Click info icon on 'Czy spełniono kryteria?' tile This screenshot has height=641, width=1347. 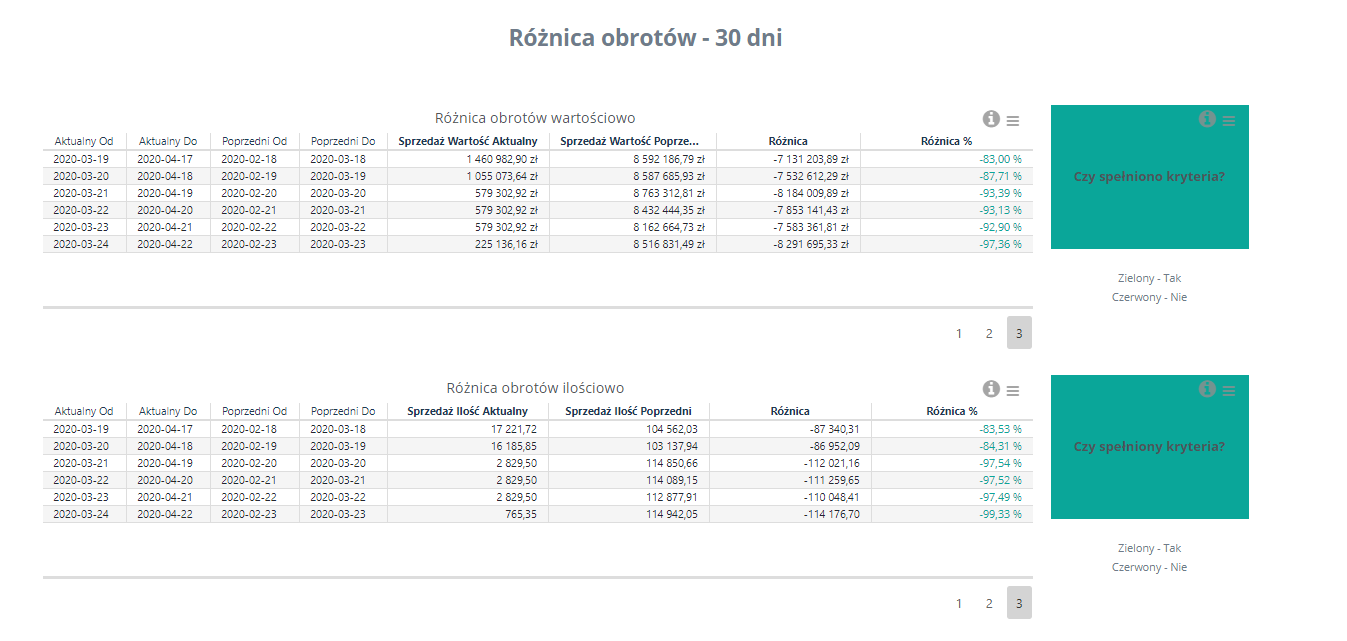coord(1207,119)
